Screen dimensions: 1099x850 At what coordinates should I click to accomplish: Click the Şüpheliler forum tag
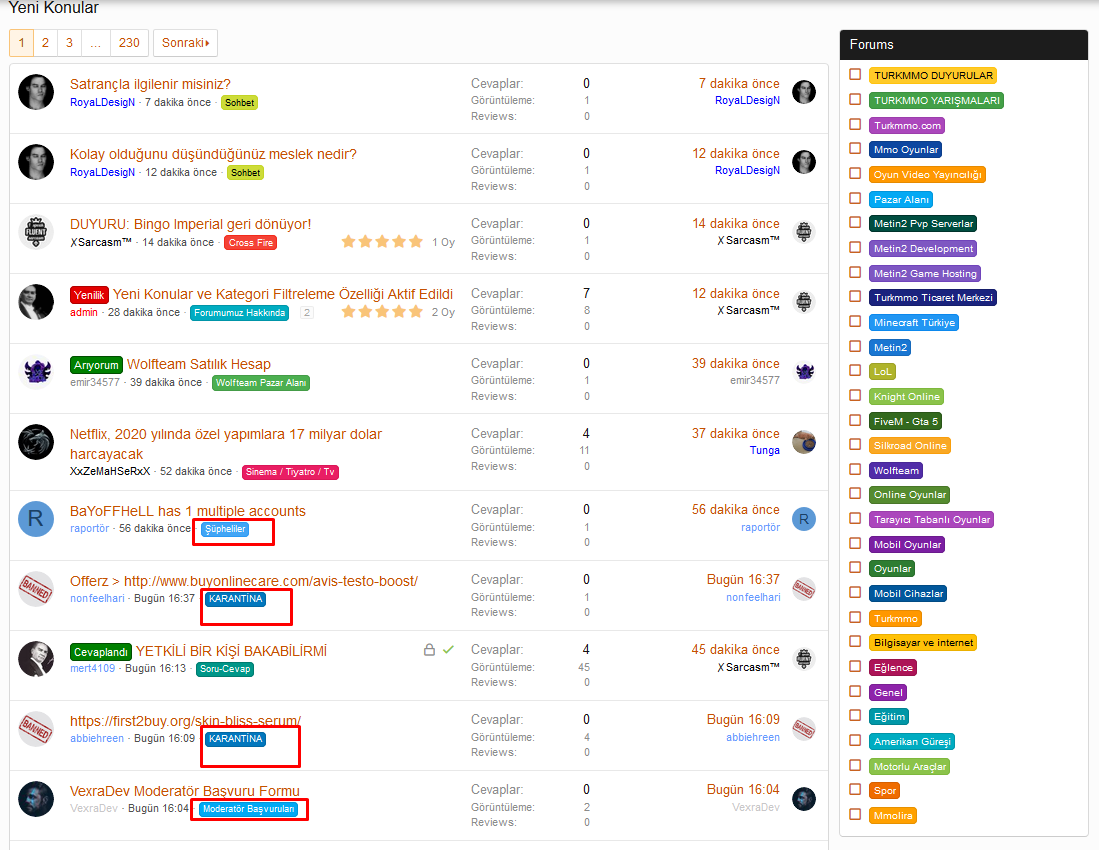pyautogui.click(x=225, y=529)
